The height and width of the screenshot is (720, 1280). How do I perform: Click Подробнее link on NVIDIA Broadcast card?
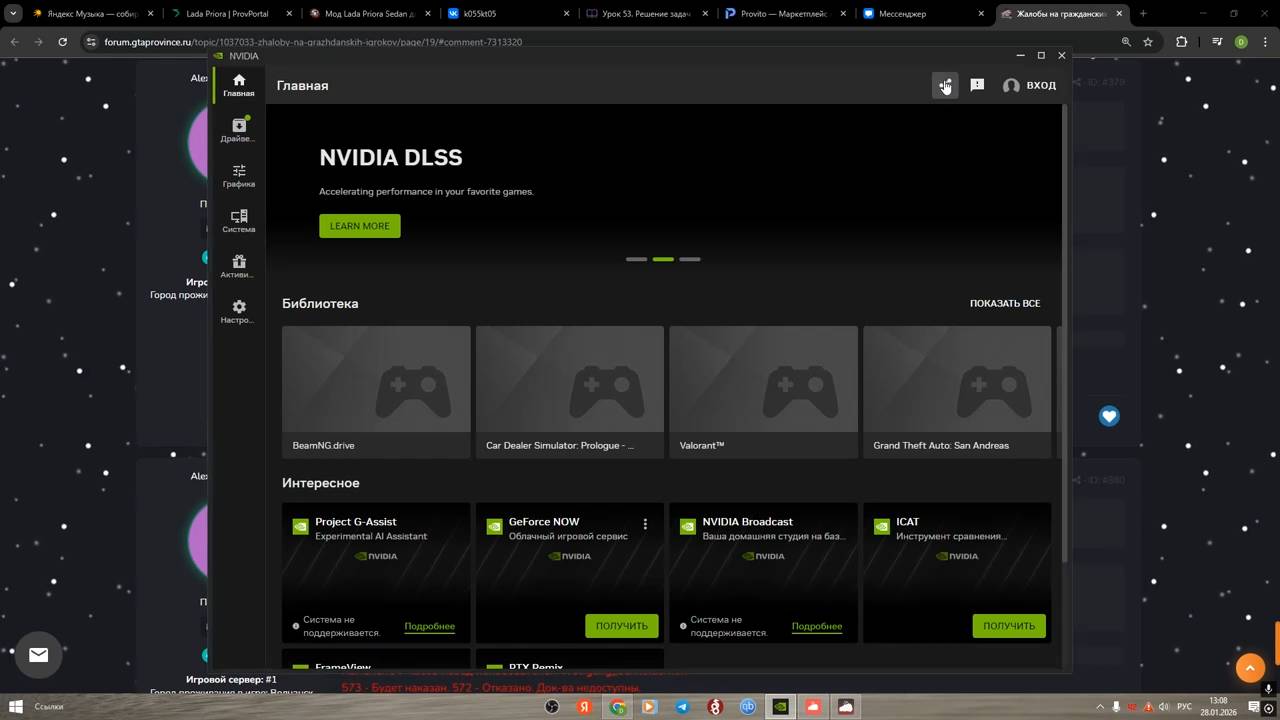(x=817, y=626)
